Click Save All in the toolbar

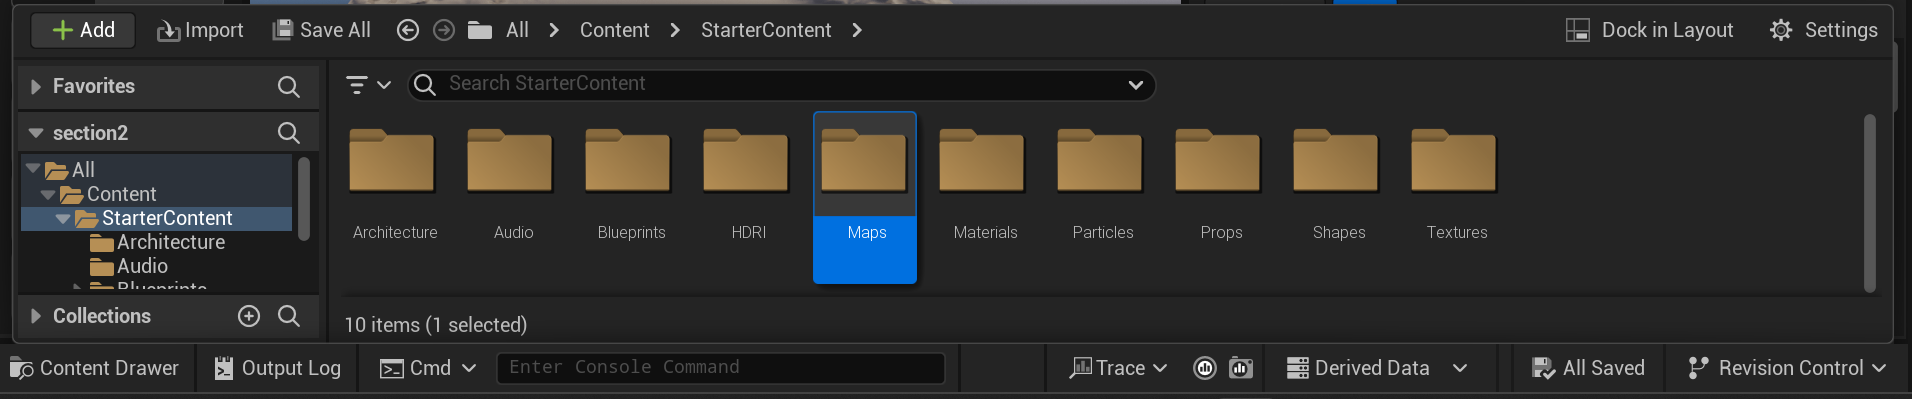point(321,30)
